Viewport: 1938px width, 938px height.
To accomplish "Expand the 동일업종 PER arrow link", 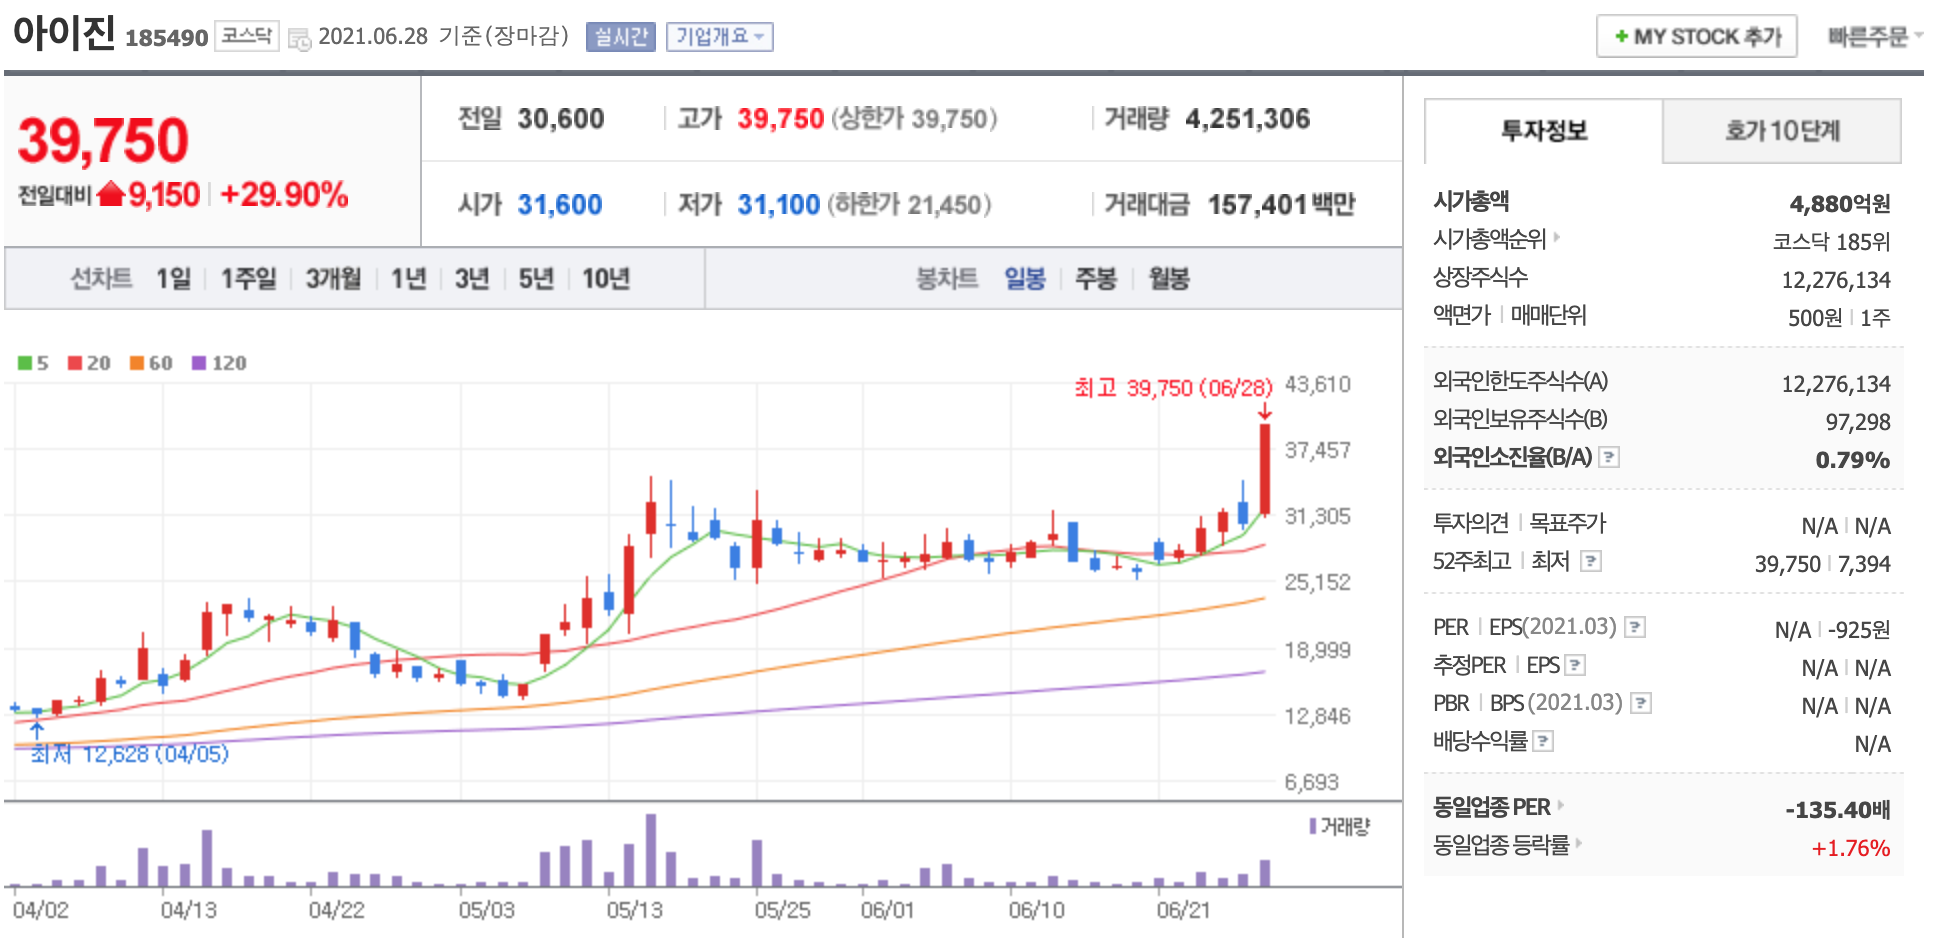I will (x=1560, y=805).
